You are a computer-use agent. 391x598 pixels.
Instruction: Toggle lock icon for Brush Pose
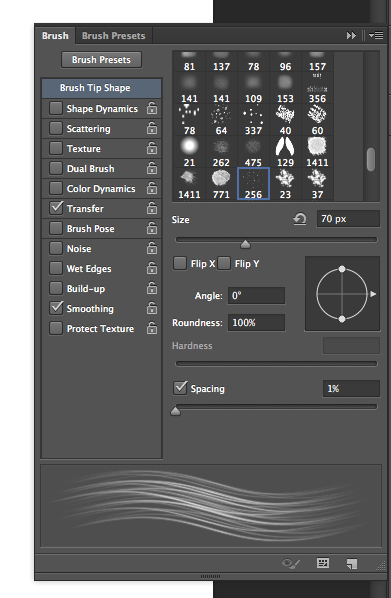pos(152,228)
